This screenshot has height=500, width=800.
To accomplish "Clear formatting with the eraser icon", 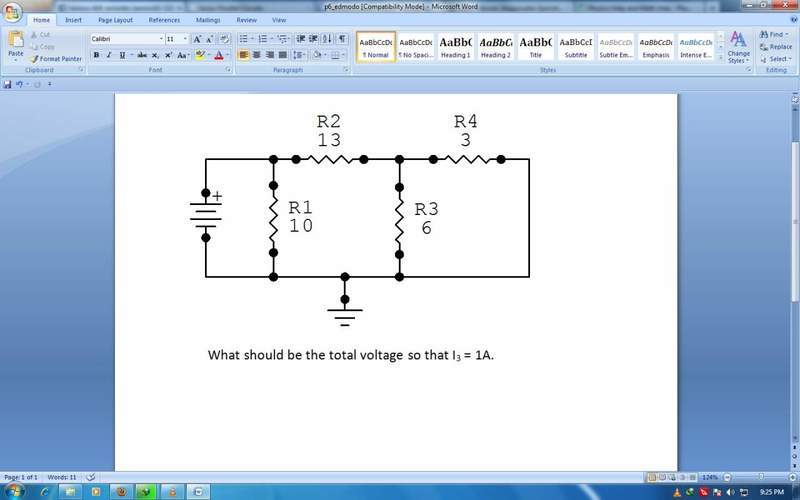I will [x=224, y=39].
